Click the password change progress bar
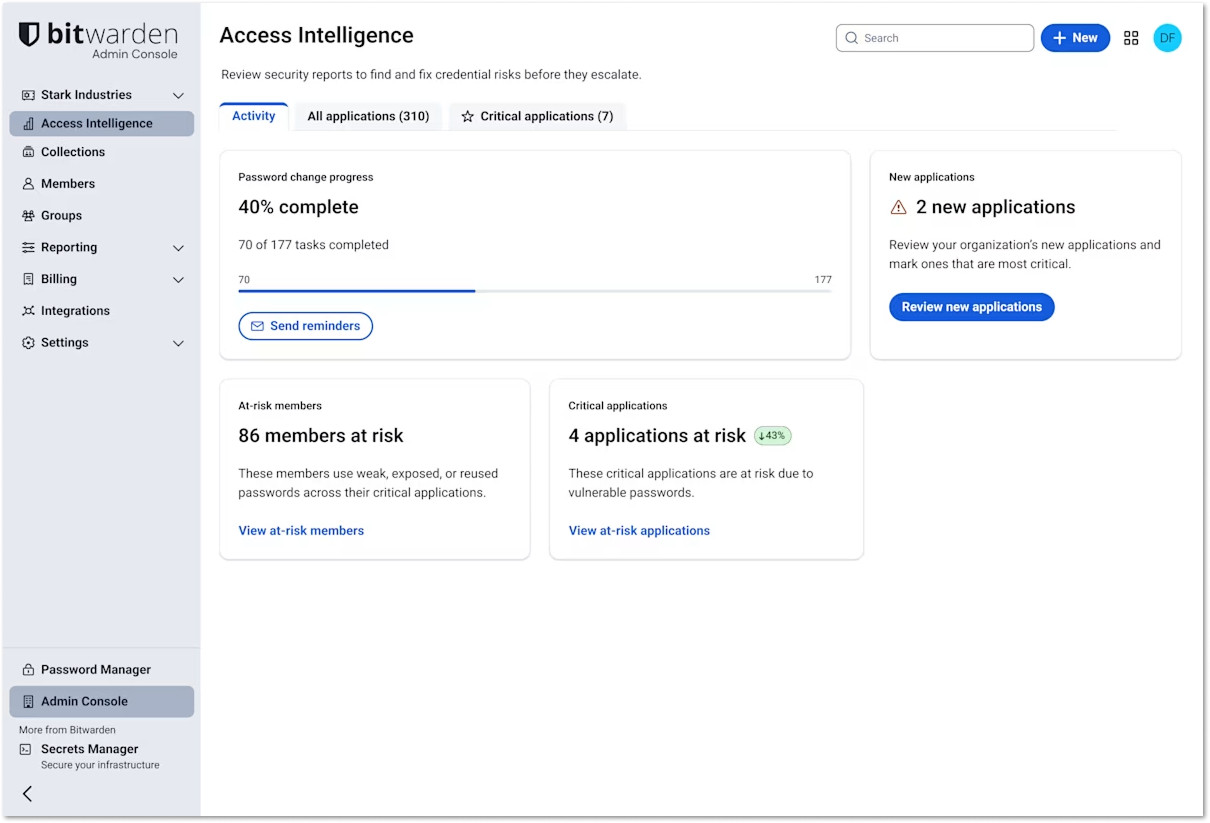 (x=535, y=290)
